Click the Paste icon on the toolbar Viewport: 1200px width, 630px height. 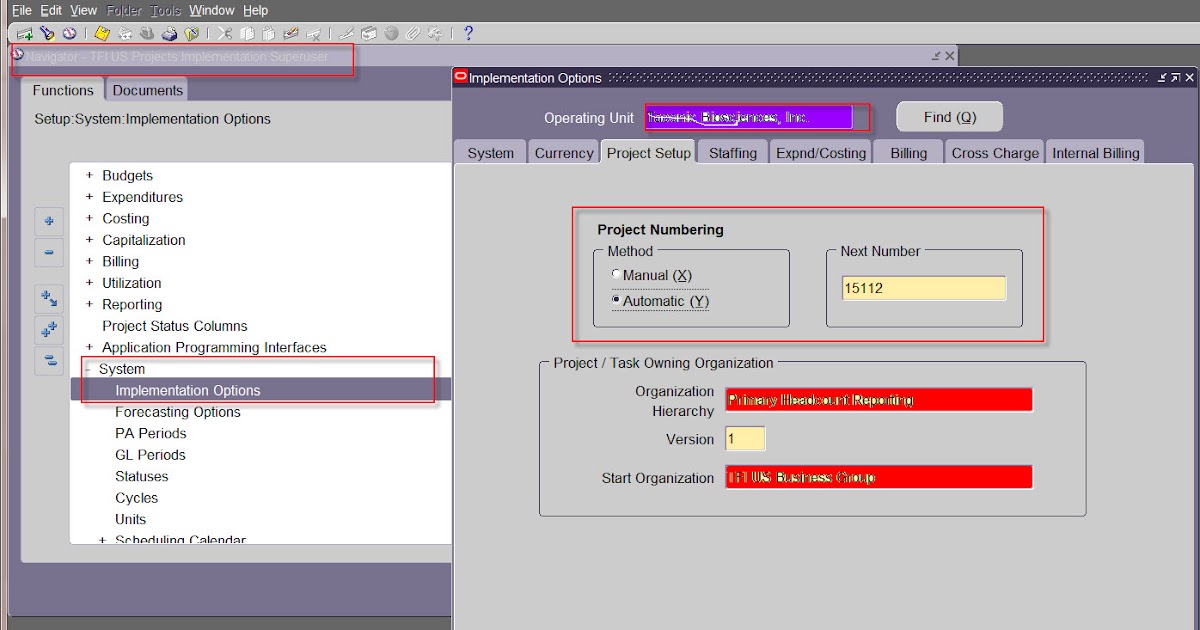(269, 32)
